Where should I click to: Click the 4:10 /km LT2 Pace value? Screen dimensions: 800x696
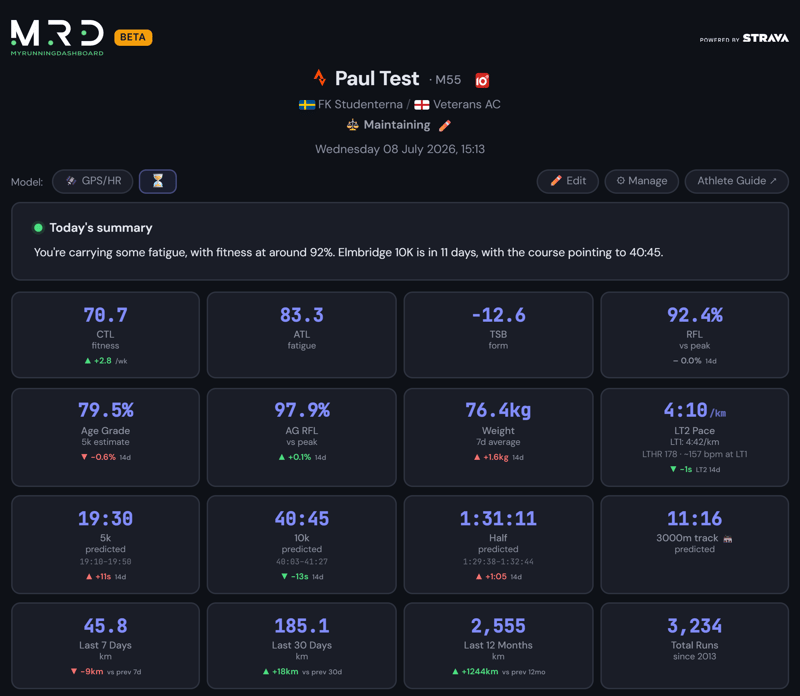[x=695, y=410]
